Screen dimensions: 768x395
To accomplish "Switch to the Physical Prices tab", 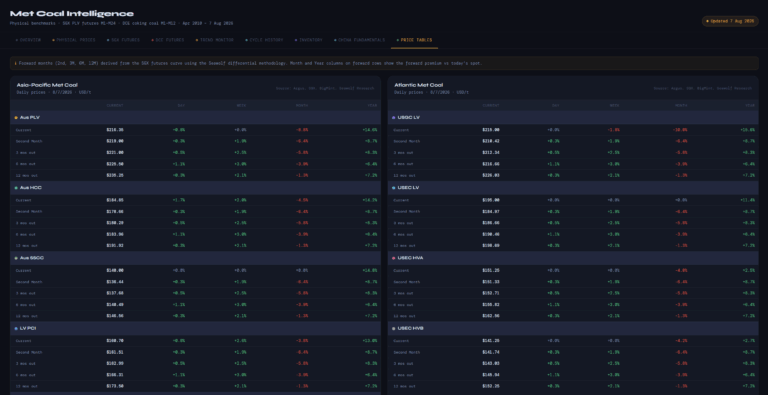I will click(73, 40).
